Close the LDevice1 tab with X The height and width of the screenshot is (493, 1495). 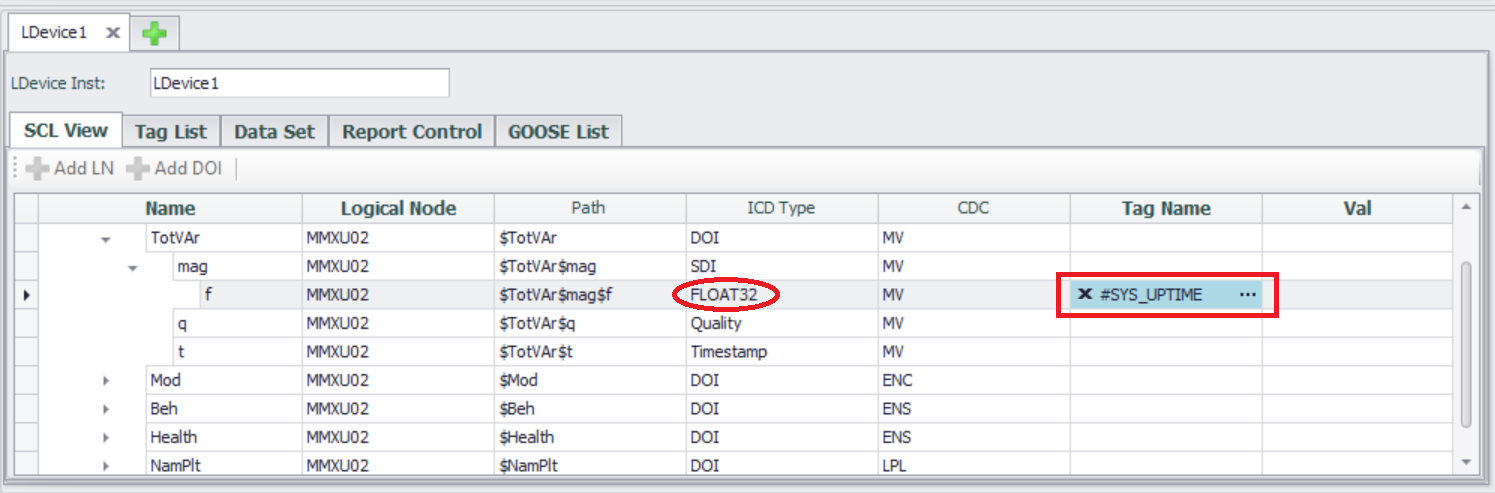click(x=113, y=33)
